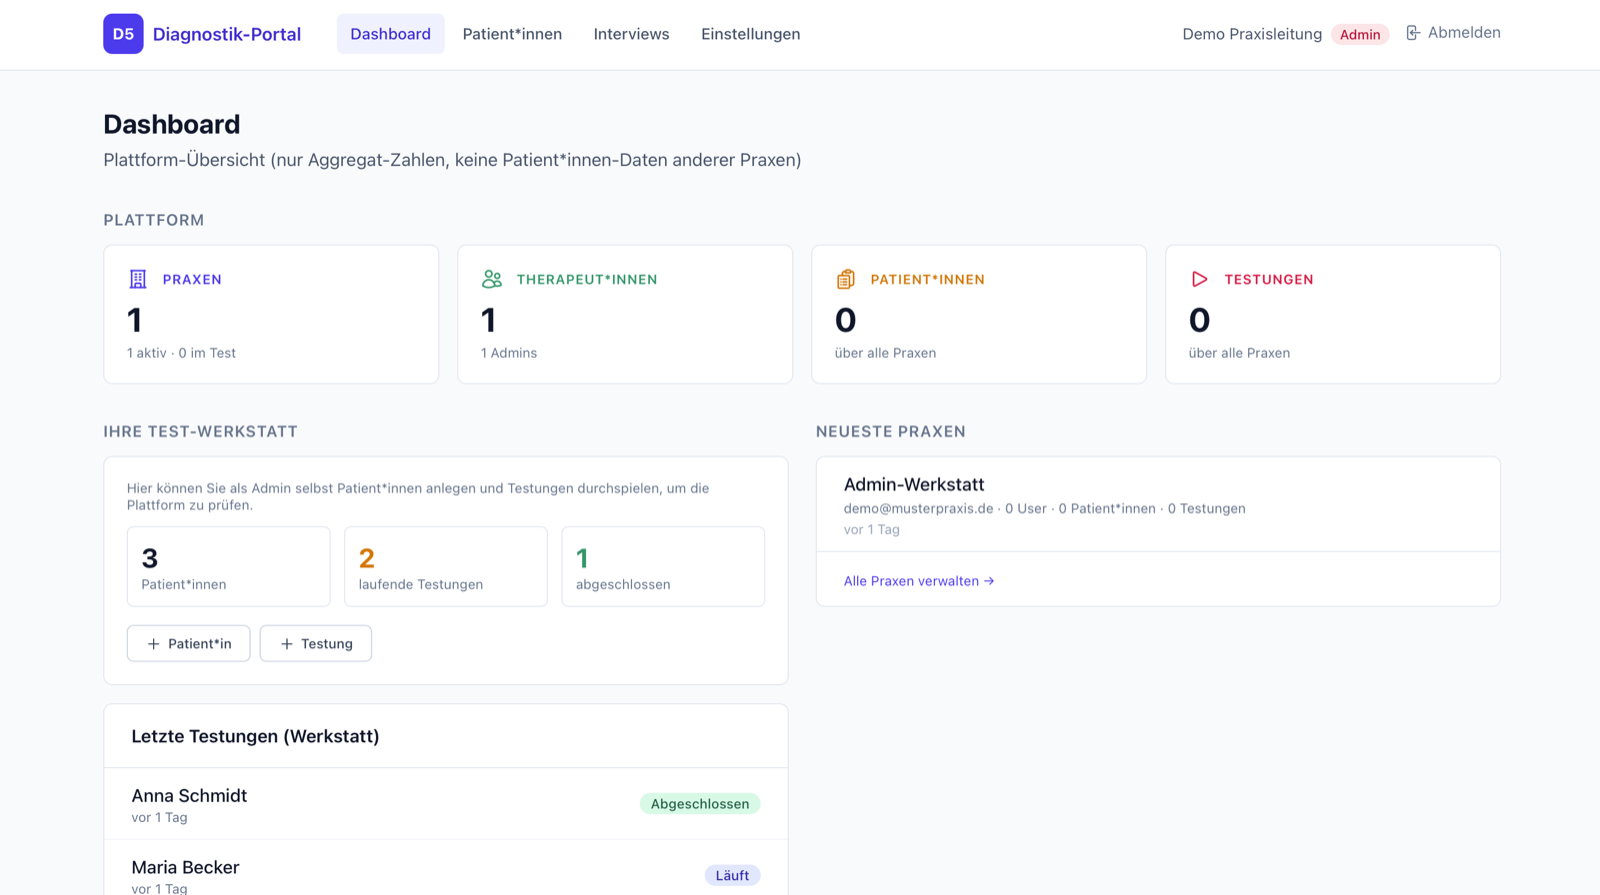Click '1 aktiv · 0 im Test' text
The width and height of the screenshot is (1600, 895).
tap(181, 353)
